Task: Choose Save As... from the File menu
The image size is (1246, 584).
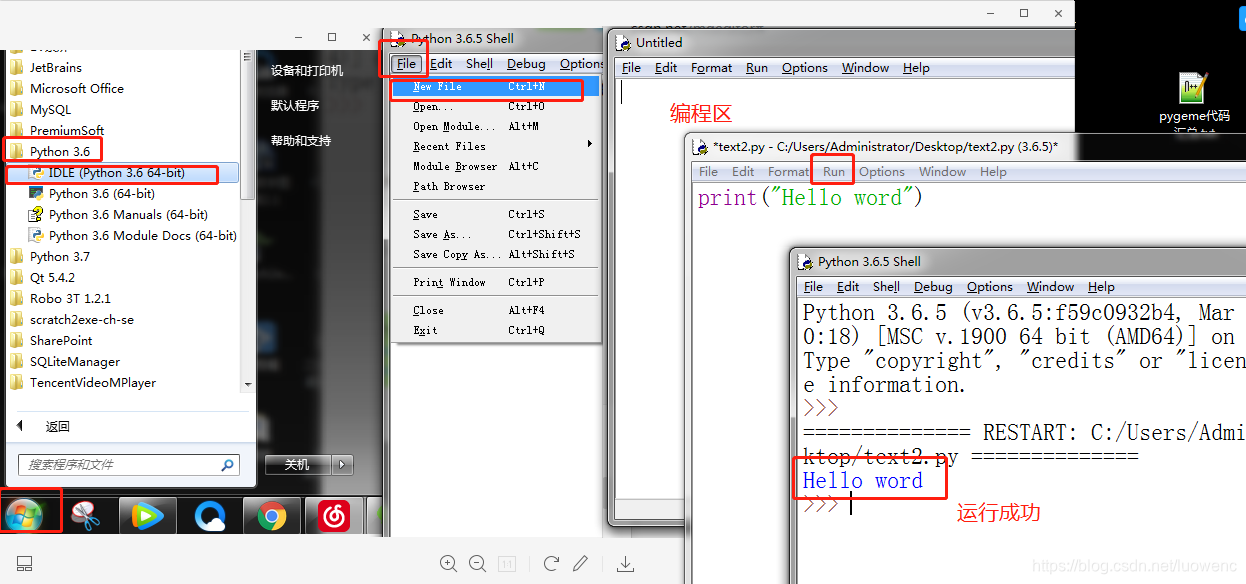Action: [496, 234]
